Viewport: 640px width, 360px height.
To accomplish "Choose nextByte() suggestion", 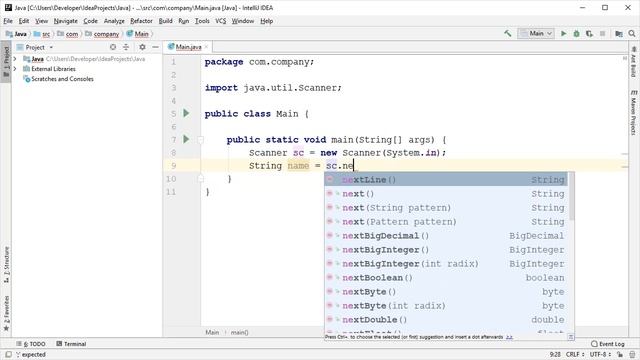I will (x=446, y=291).
